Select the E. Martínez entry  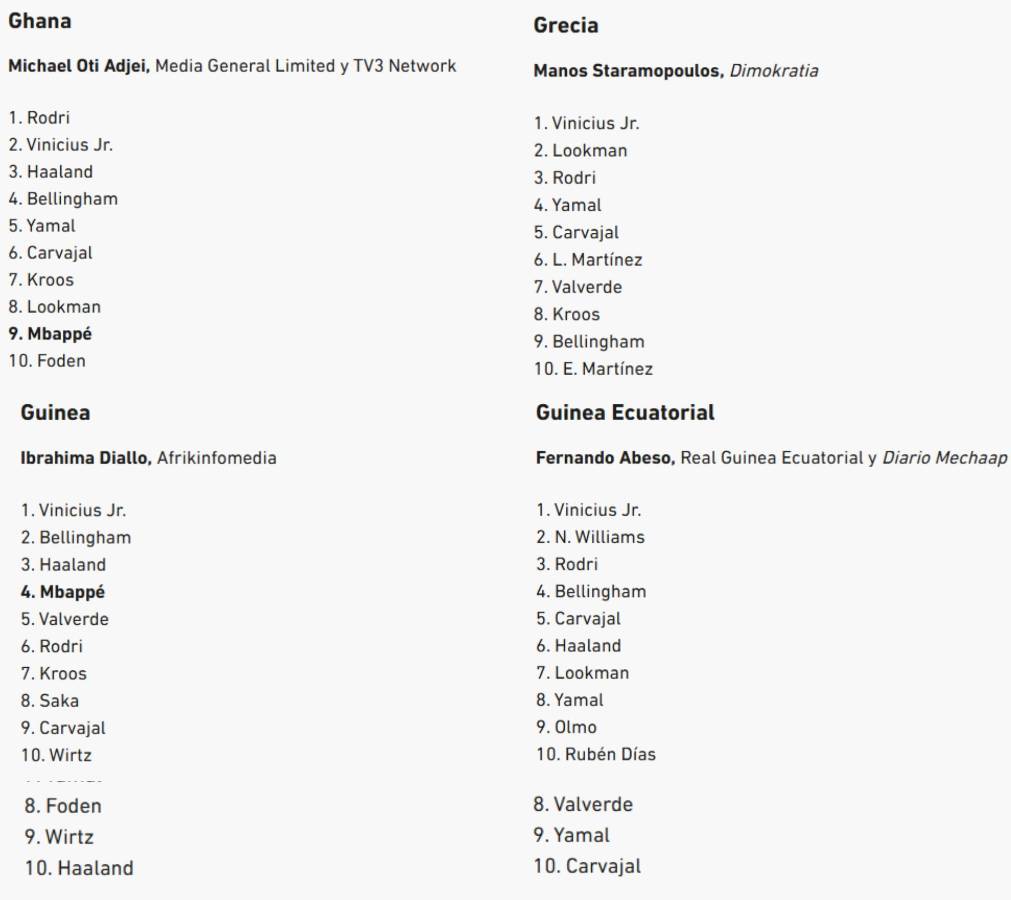click(592, 369)
